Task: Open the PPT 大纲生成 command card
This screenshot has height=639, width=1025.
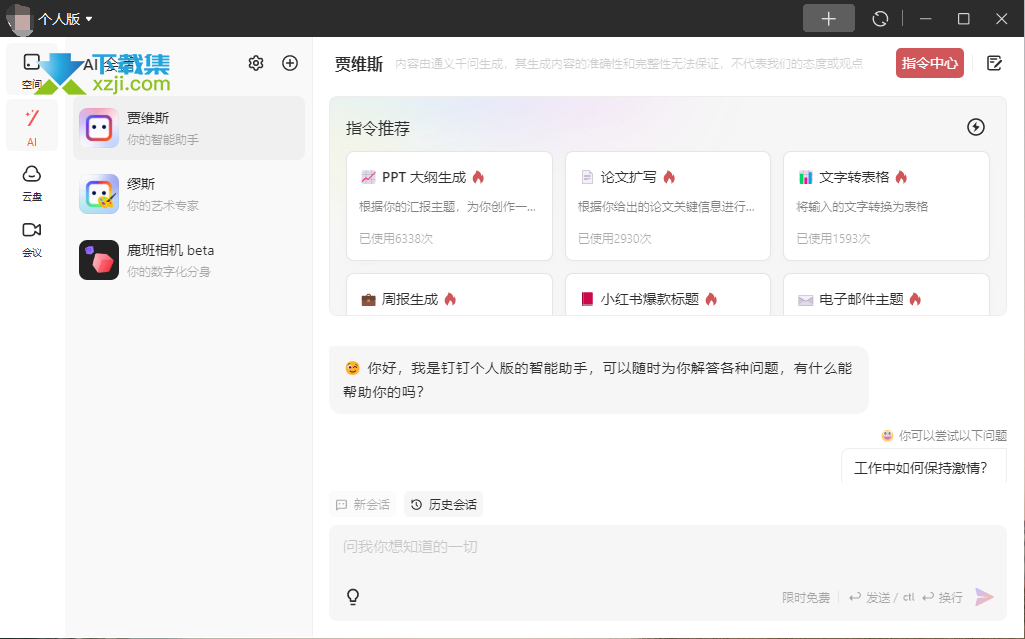Action: [449, 206]
